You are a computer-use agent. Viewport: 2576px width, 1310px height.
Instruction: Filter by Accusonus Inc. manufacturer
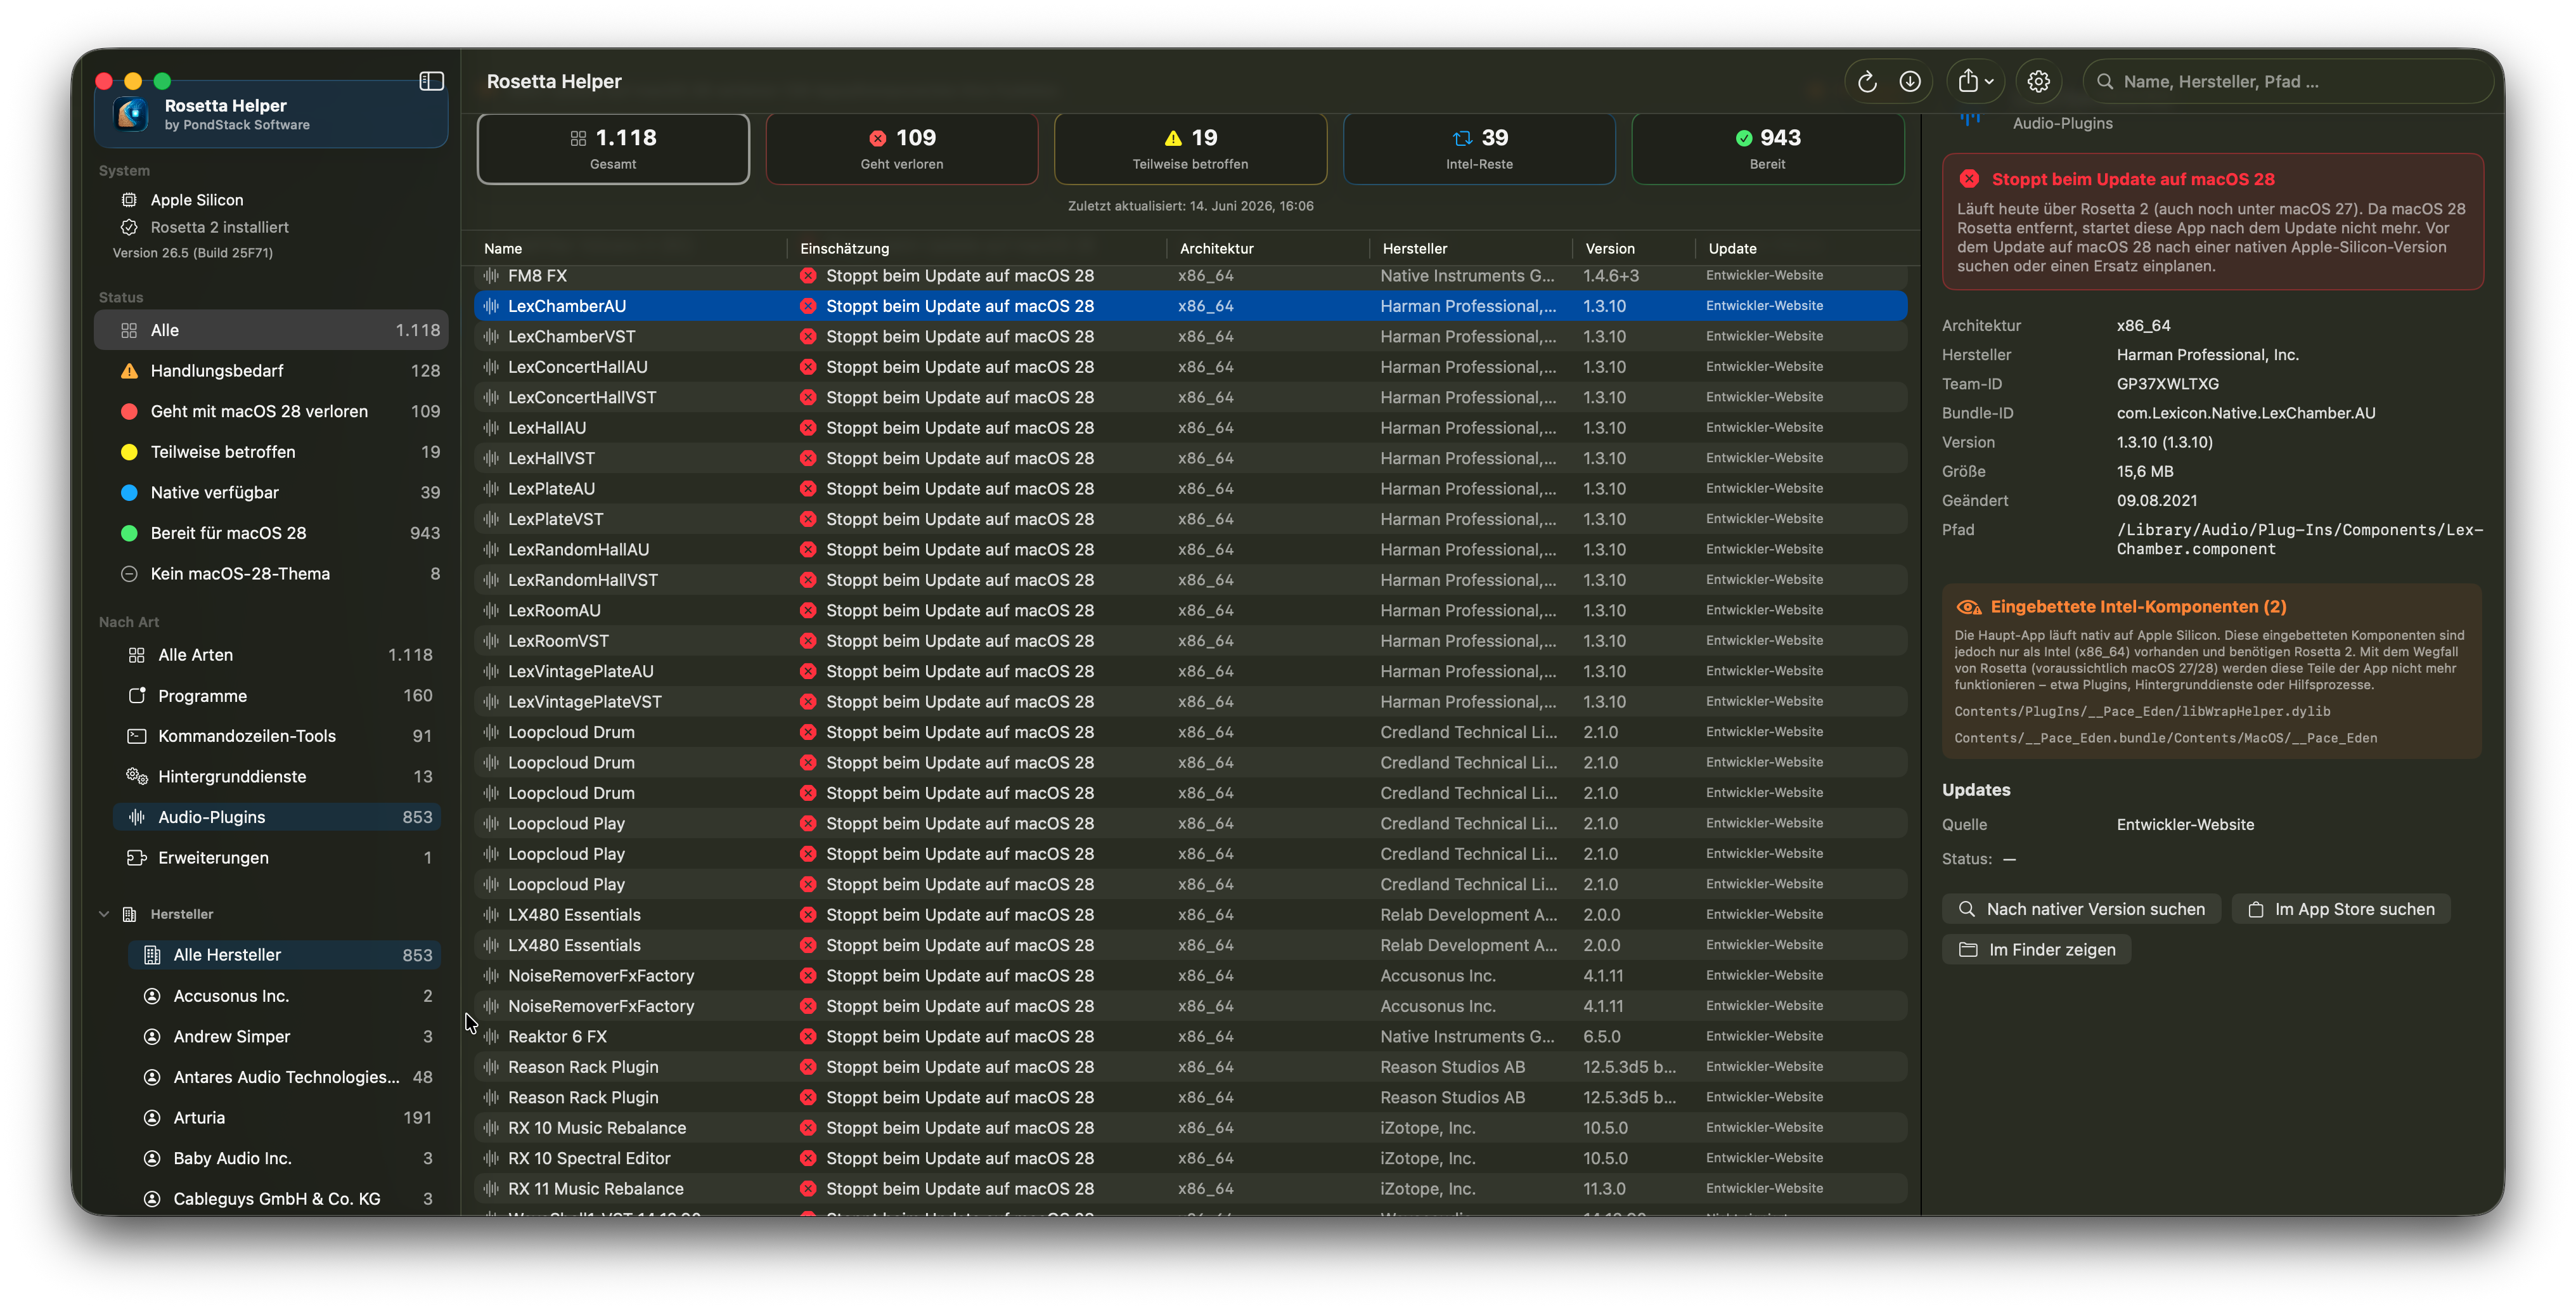[284, 996]
